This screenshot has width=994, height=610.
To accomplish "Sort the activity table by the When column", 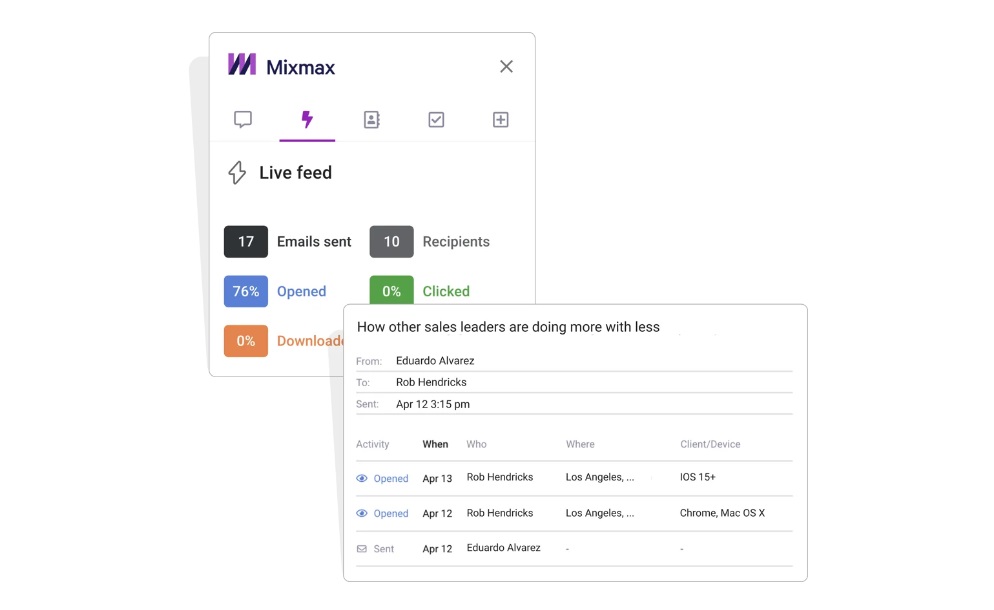I will (435, 444).
